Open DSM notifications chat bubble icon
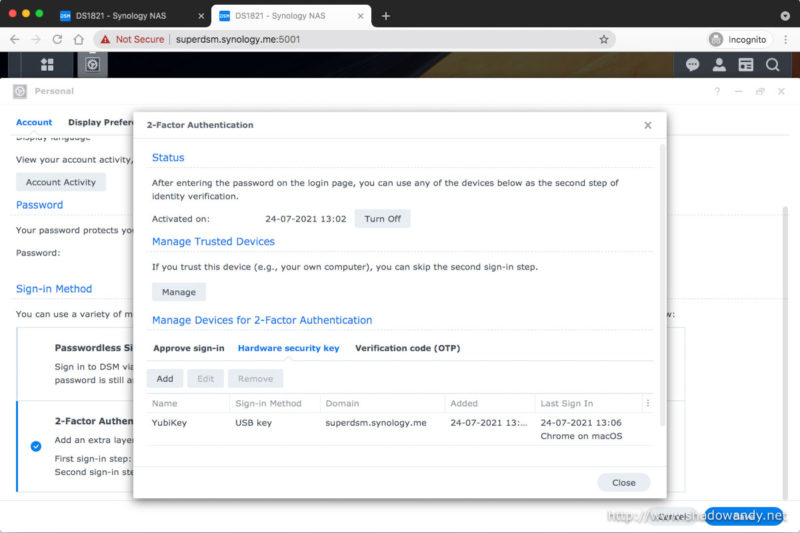The width and height of the screenshot is (800, 533). pyautogui.click(x=692, y=64)
